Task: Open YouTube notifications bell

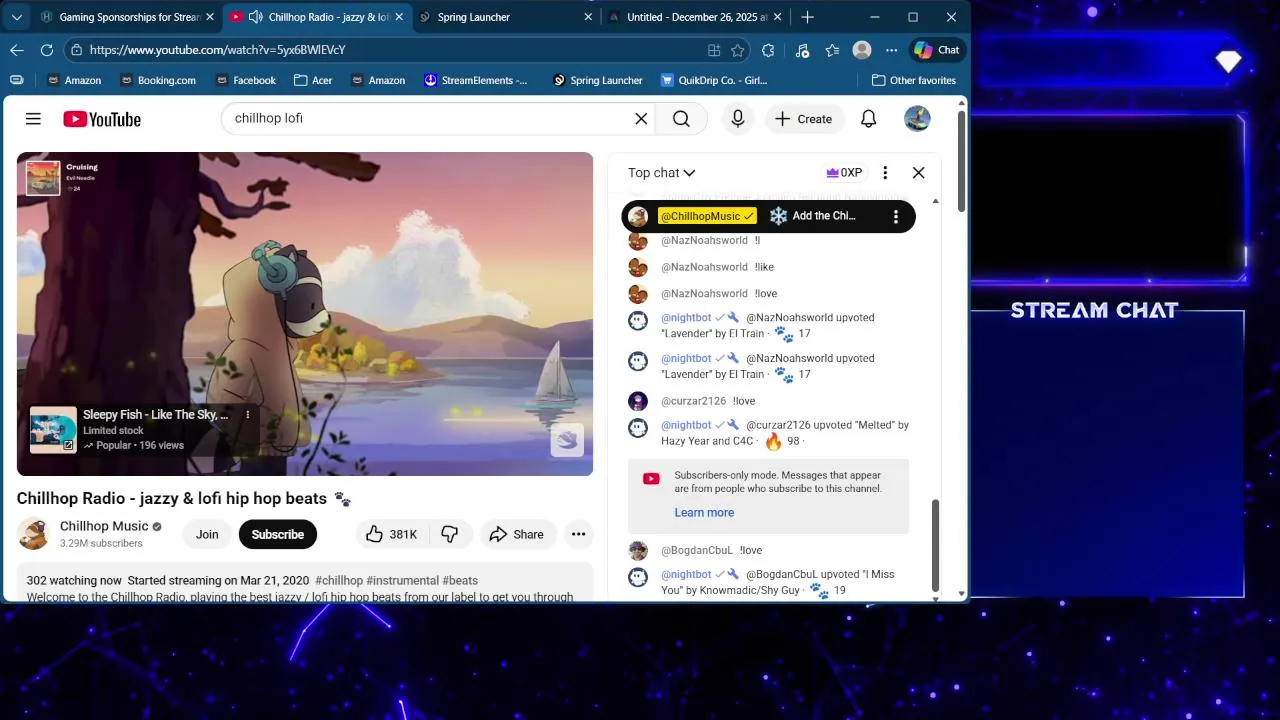Action: click(869, 119)
